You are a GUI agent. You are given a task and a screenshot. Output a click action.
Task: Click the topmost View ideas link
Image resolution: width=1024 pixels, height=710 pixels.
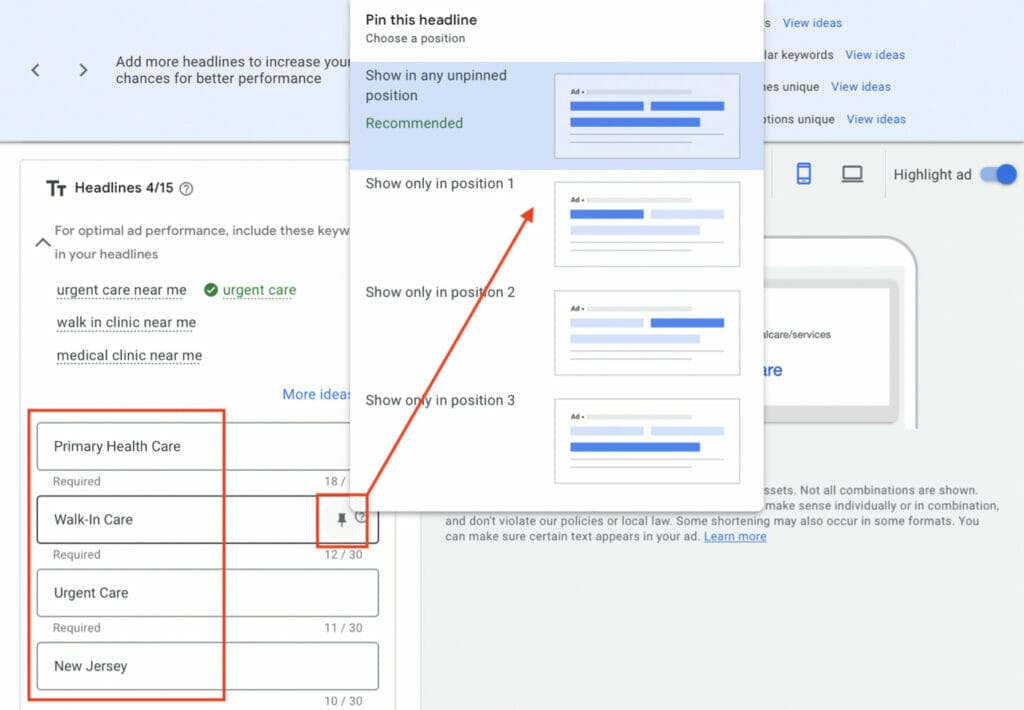coord(814,22)
